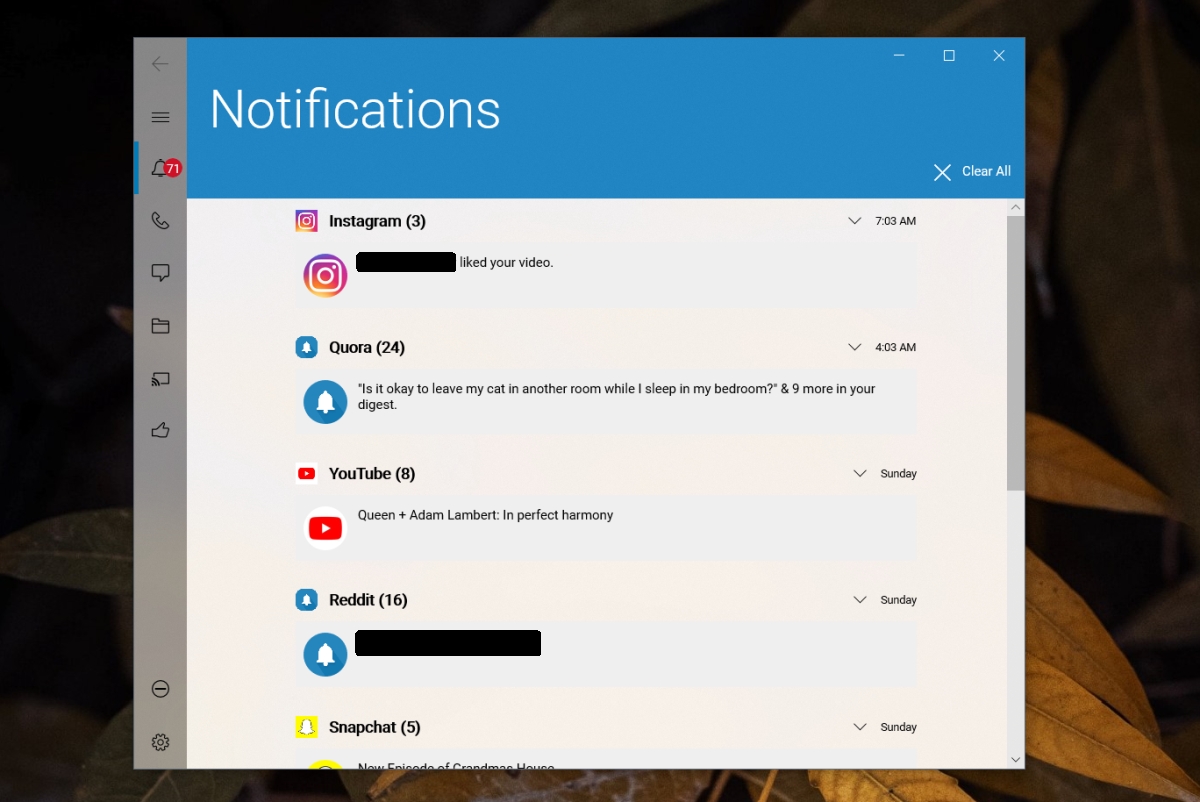The image size is (1200, 802).
Task: Open 'Queen + Adam Lambert: In perfect harmony'
Action: [606, 528]
